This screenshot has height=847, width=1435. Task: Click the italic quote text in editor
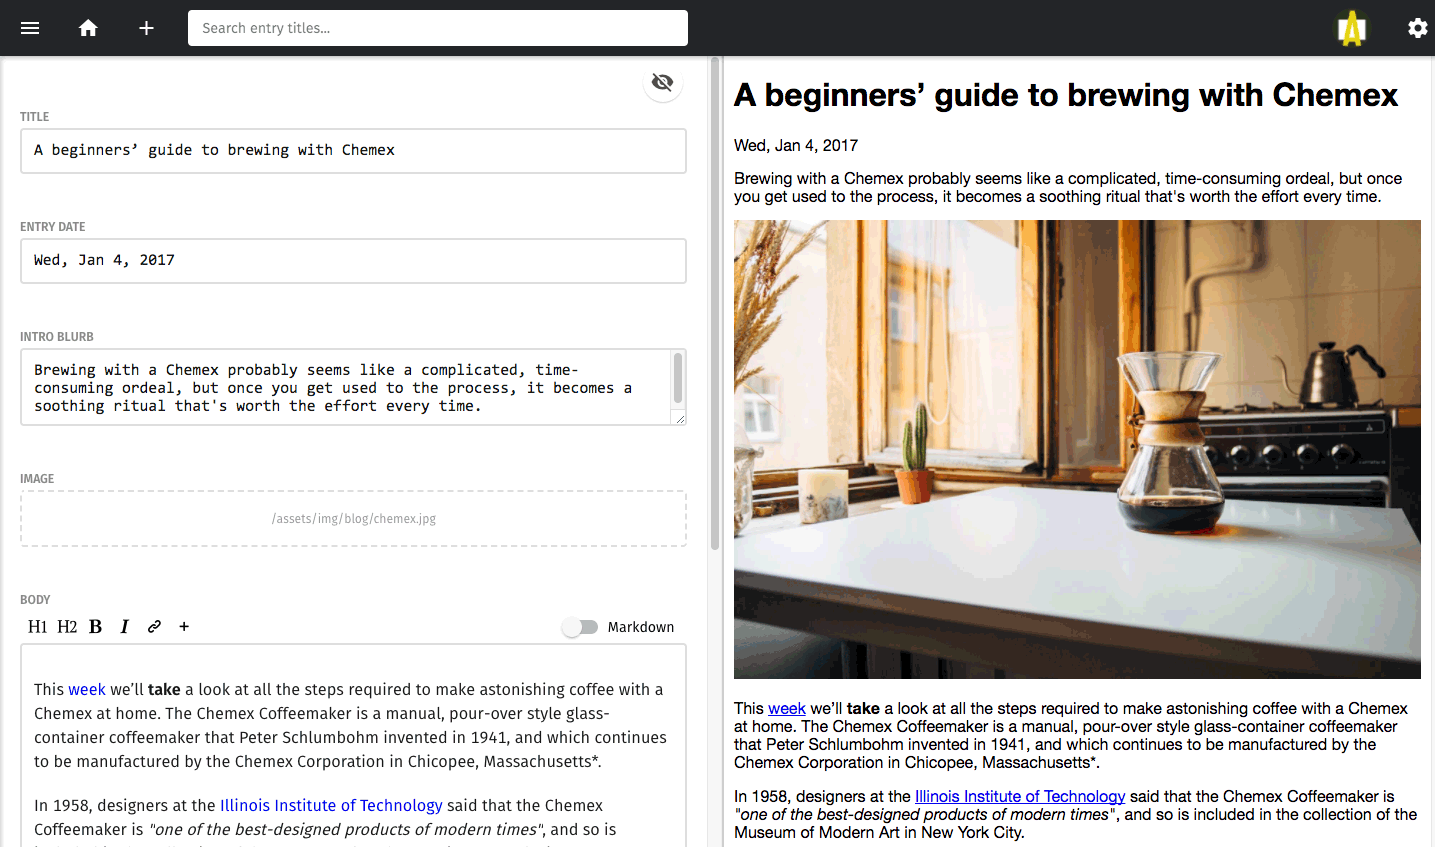pos(346,829)
